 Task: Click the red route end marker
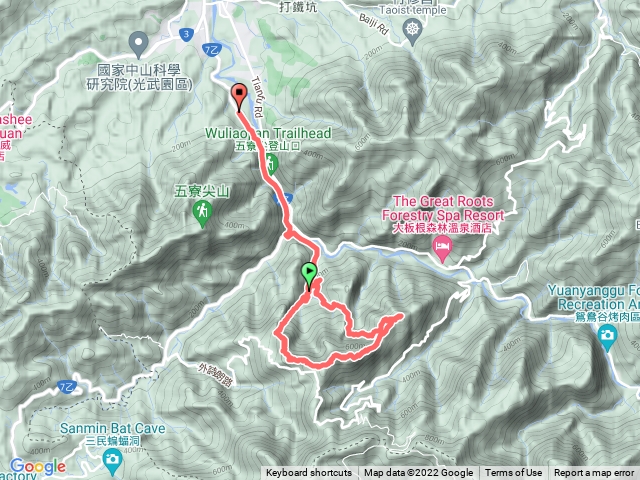239,97
